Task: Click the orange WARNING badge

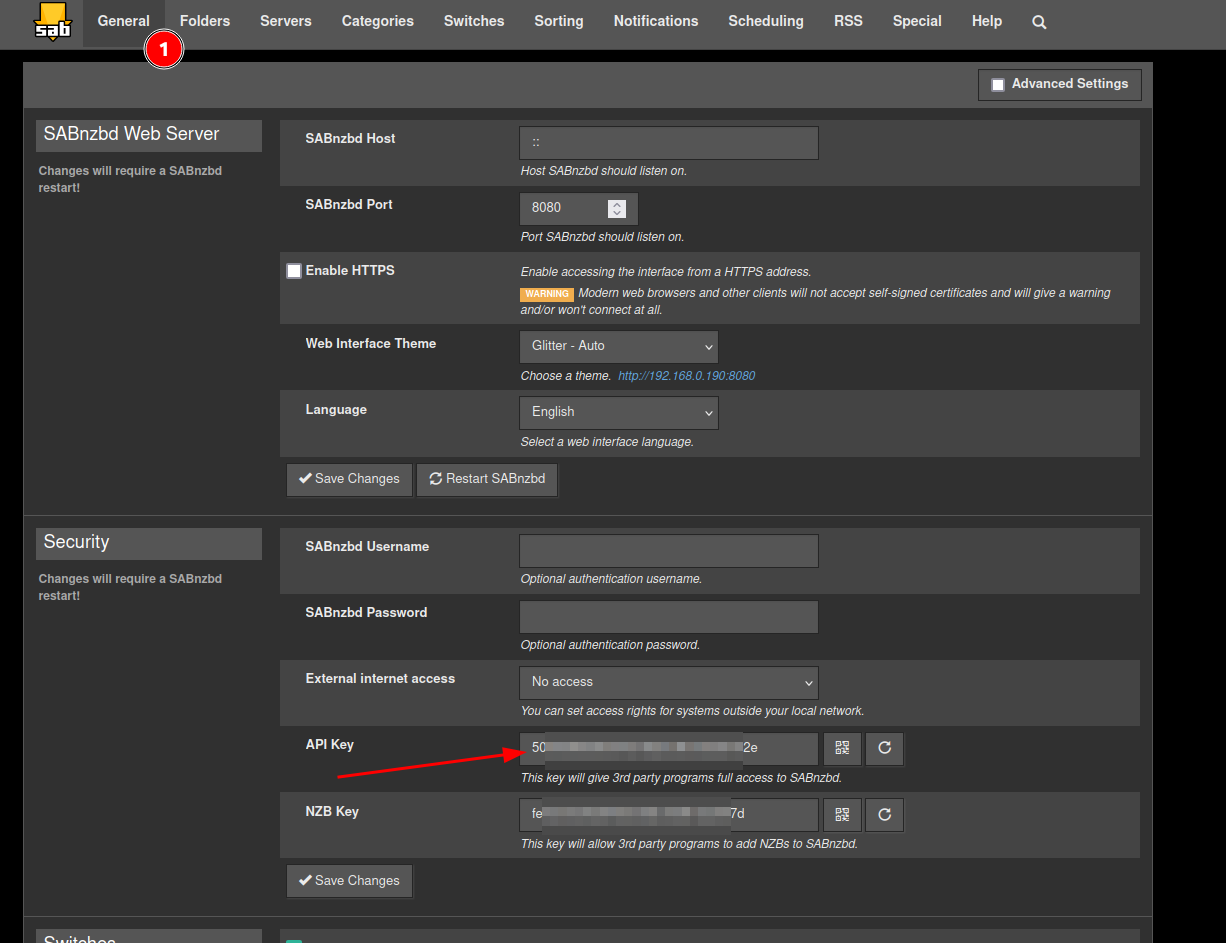Action: click(547, 294)
